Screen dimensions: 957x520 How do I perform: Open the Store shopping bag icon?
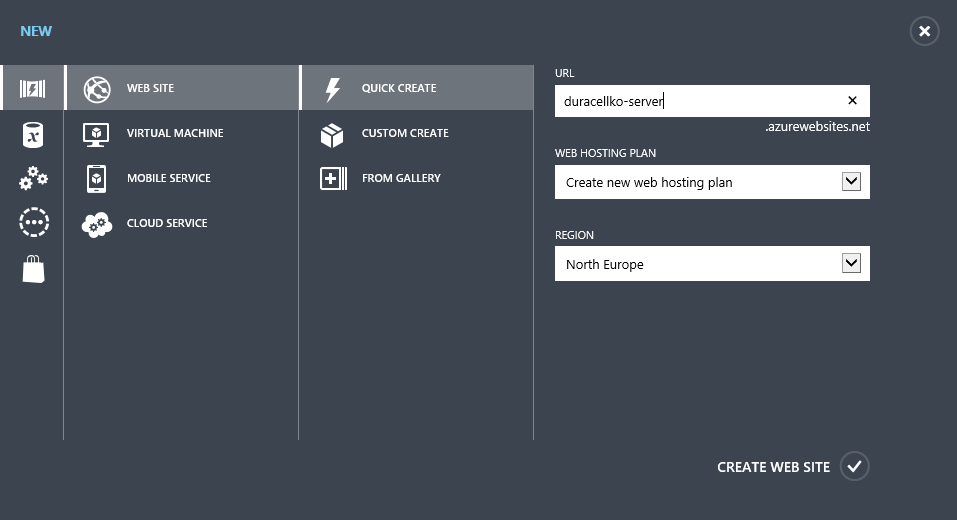[34, 269]
